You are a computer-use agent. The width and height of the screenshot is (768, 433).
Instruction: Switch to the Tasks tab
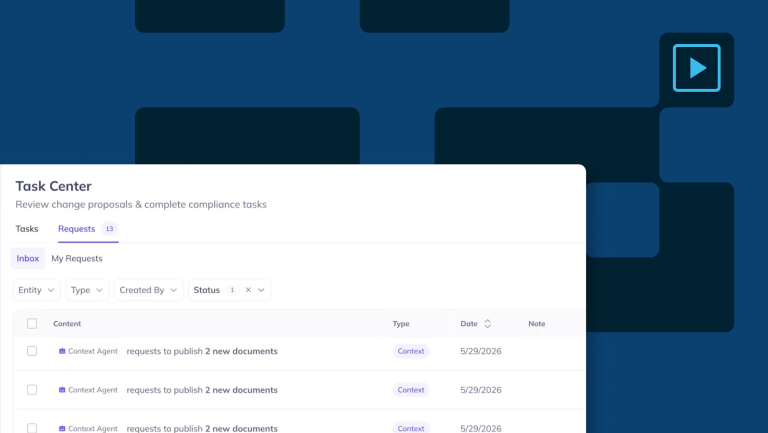26,229
